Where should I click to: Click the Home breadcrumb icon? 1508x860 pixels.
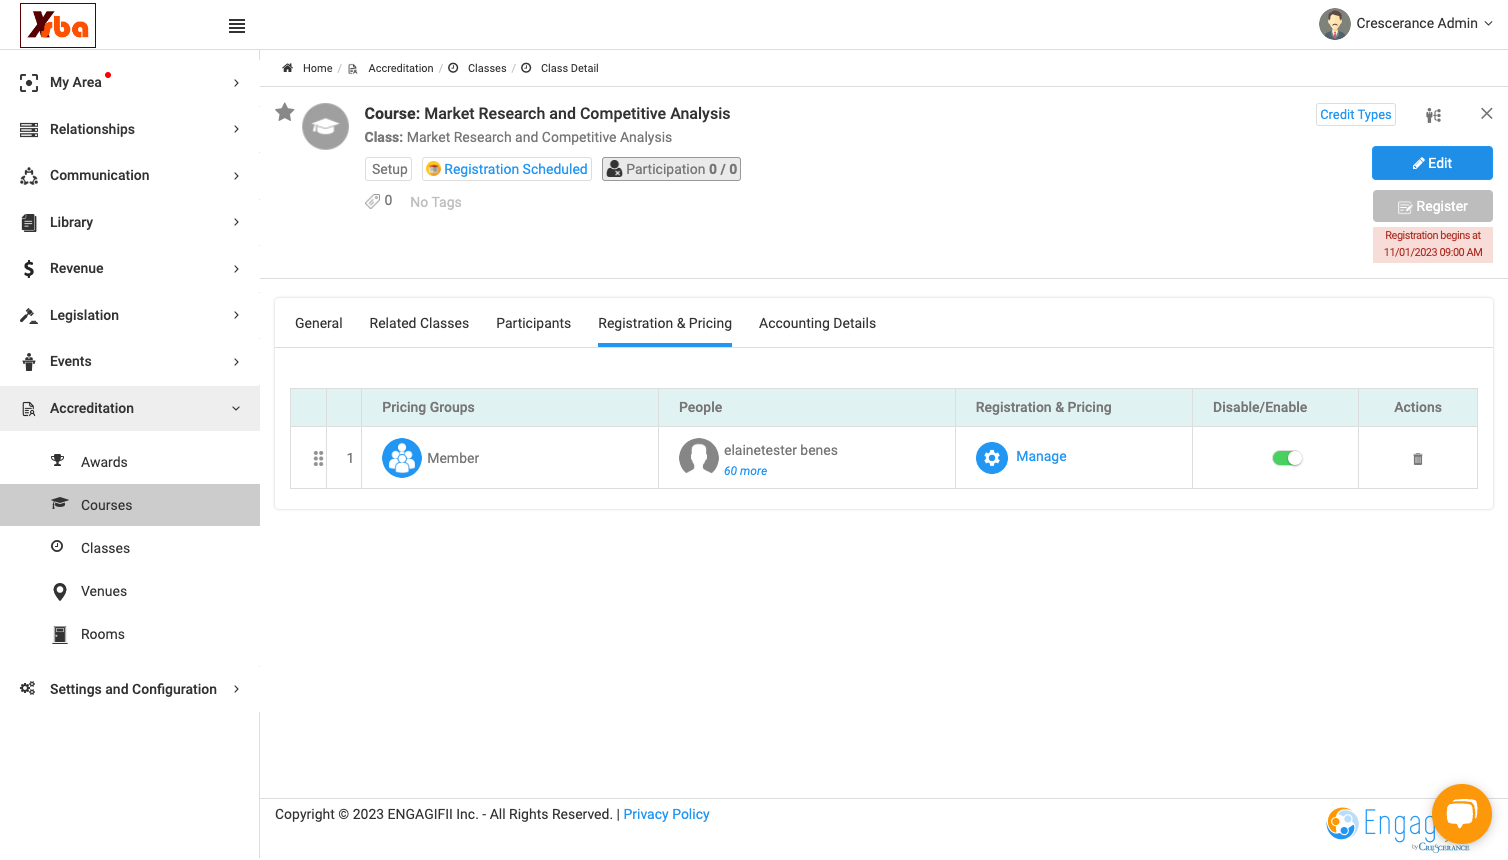[x=288, y=68]
